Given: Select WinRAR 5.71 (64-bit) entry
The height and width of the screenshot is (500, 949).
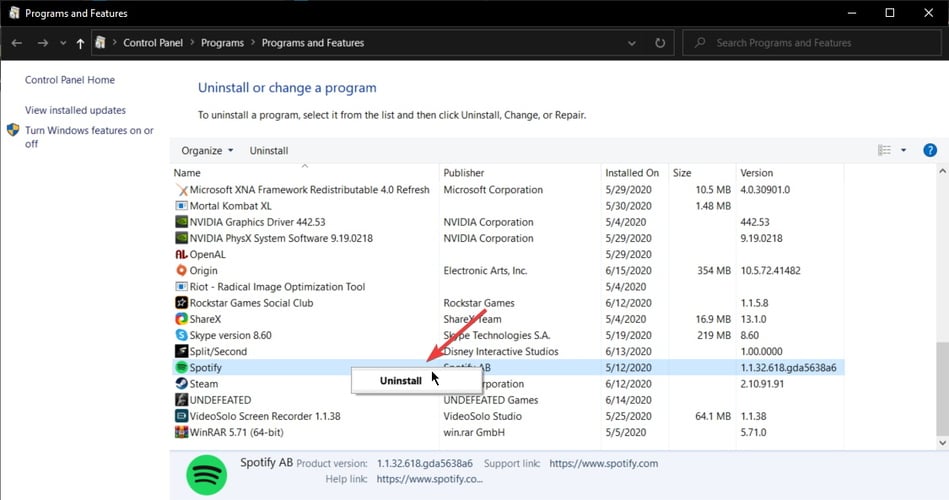Looking at the screenshot, I should 236,432.
